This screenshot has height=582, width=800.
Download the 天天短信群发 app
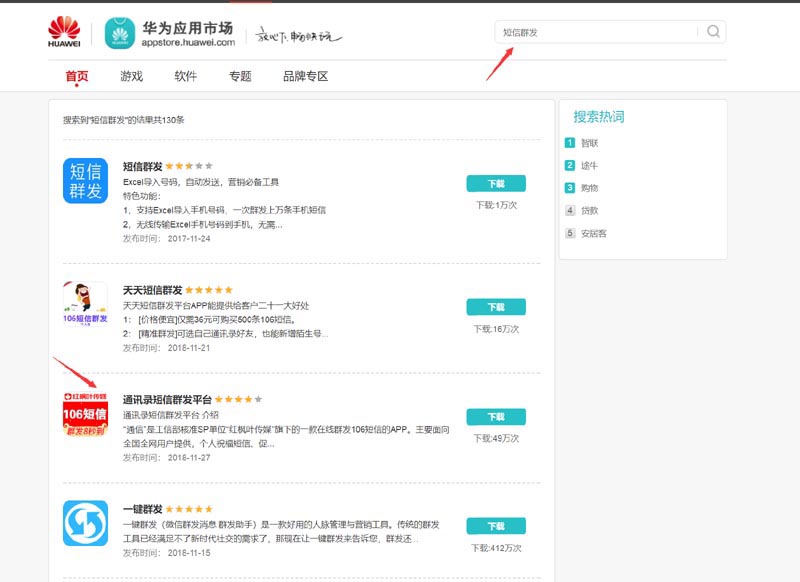click(x=495, y=307)
